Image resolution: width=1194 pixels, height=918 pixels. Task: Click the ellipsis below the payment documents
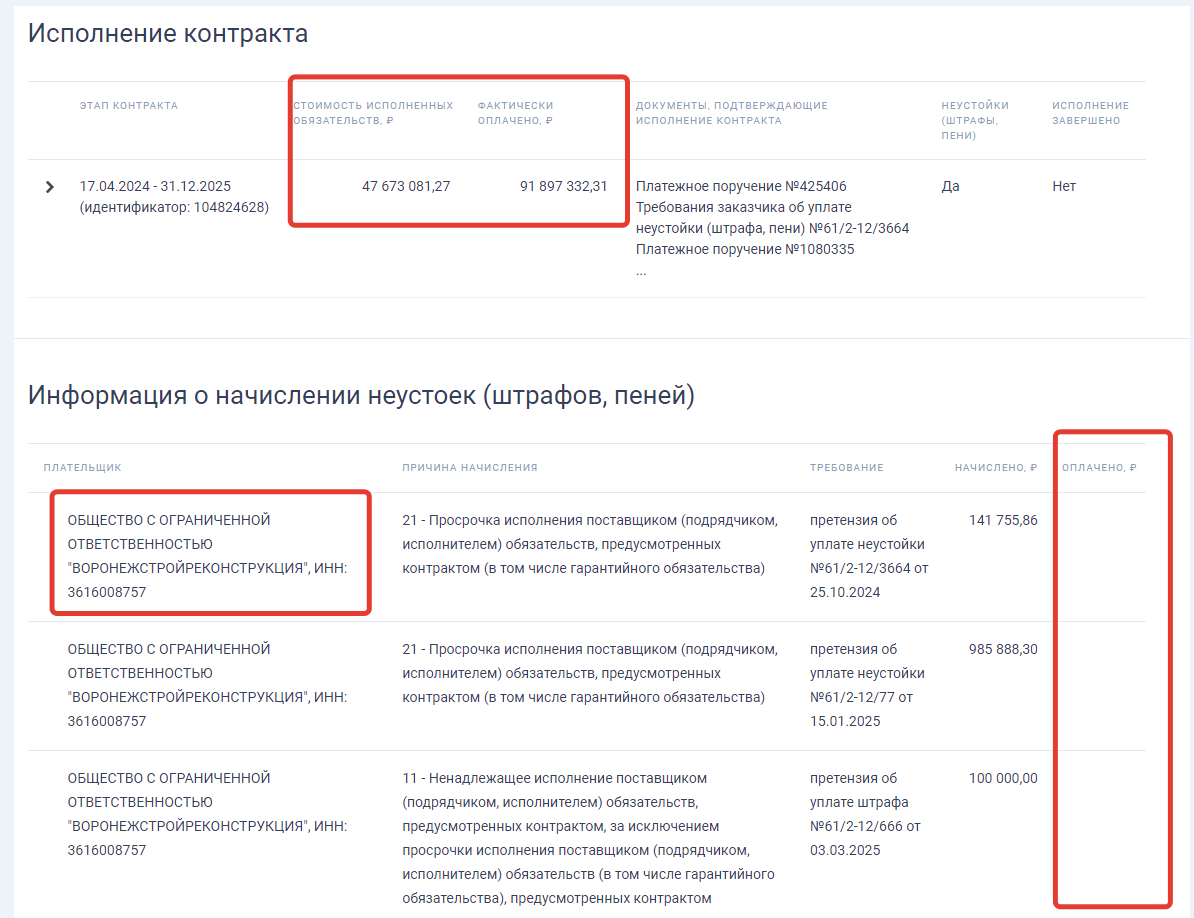tap(641, 271)
